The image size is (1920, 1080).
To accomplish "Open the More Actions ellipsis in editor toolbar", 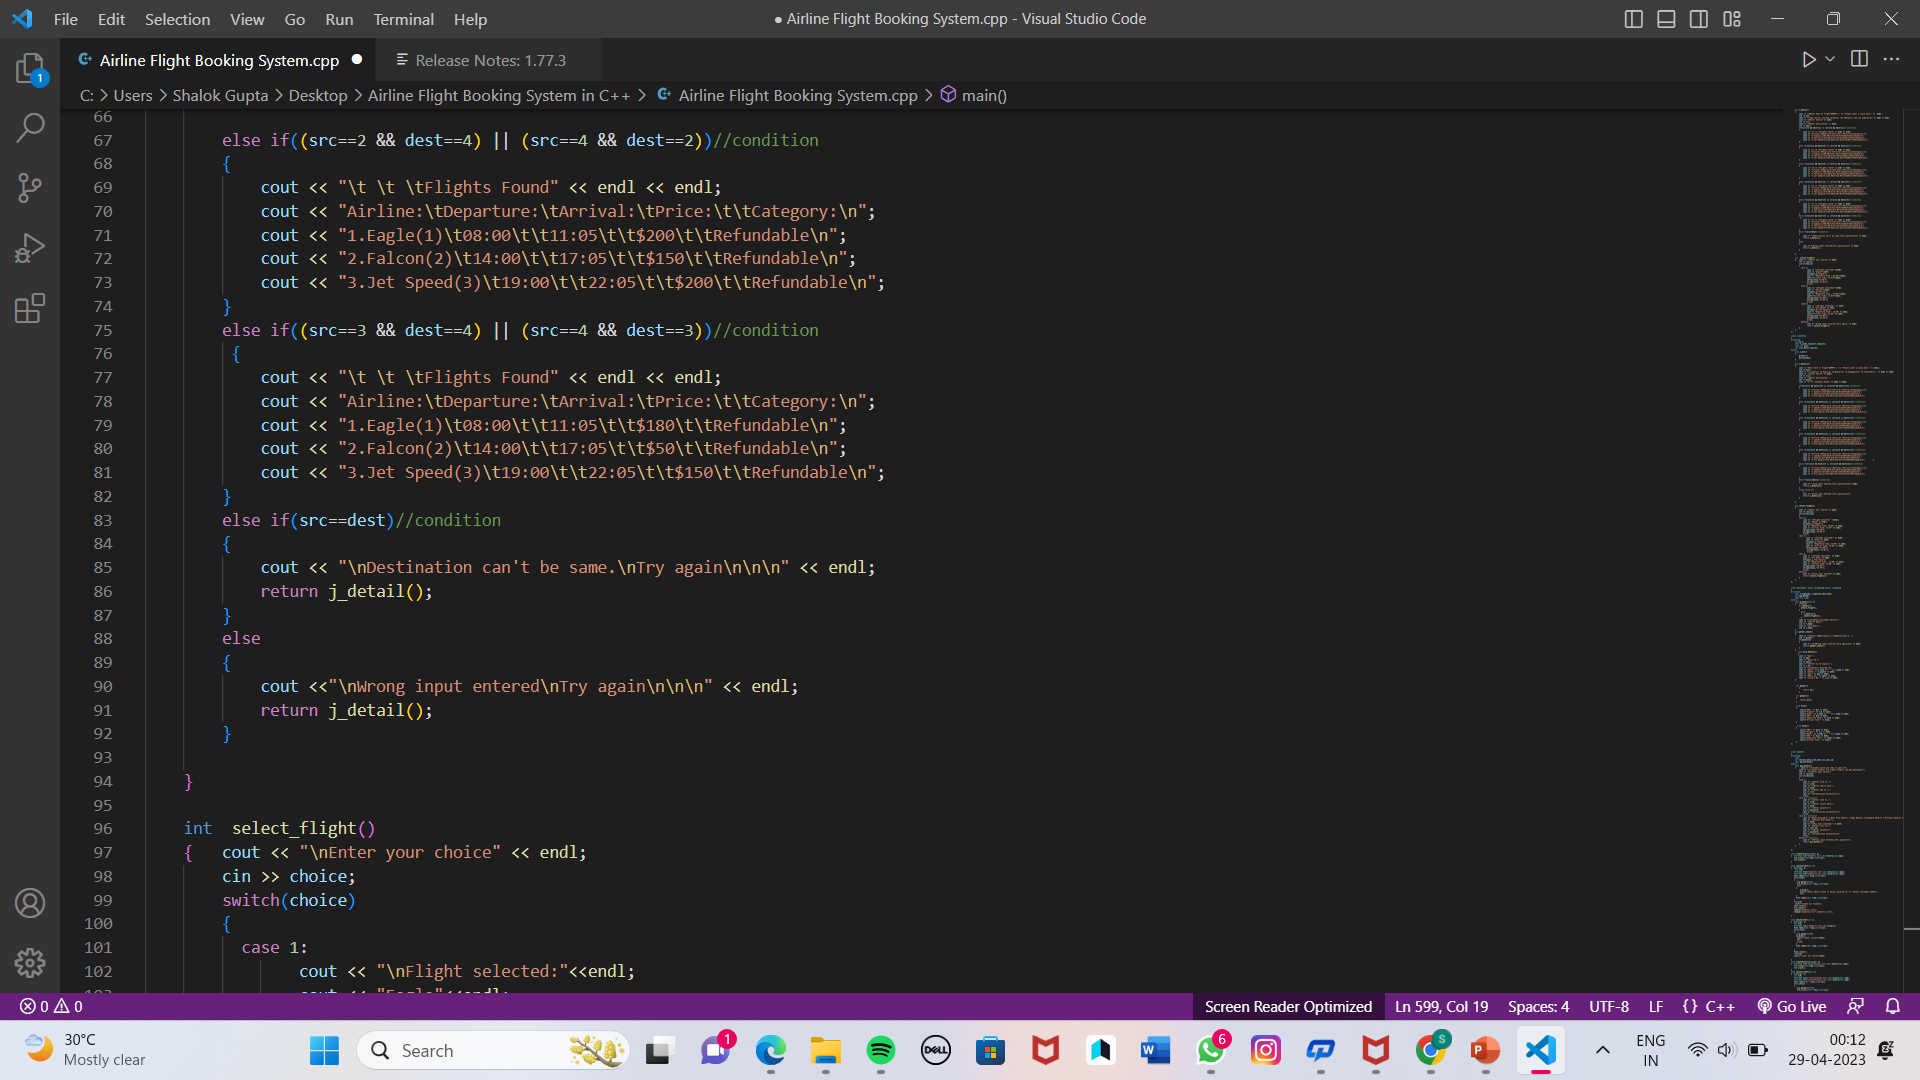I will (x=1891, y=59).
